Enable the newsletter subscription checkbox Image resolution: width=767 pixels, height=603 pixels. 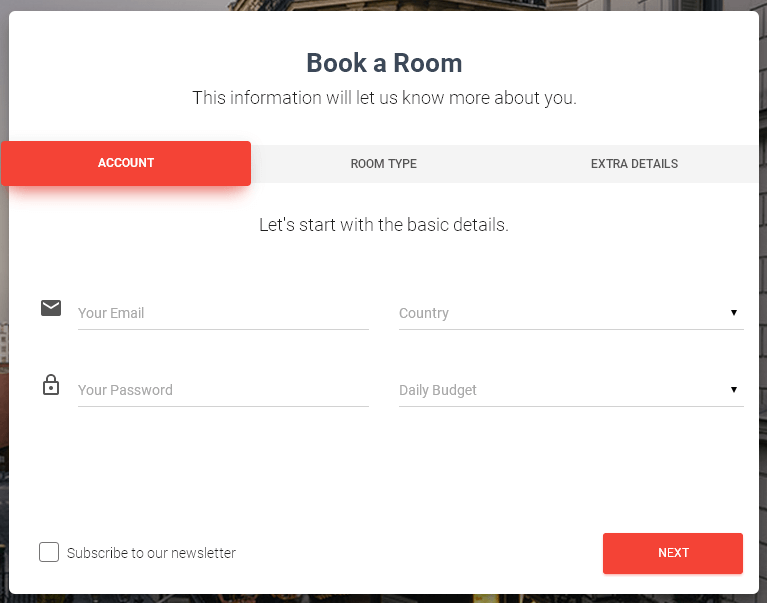(49, 552)
